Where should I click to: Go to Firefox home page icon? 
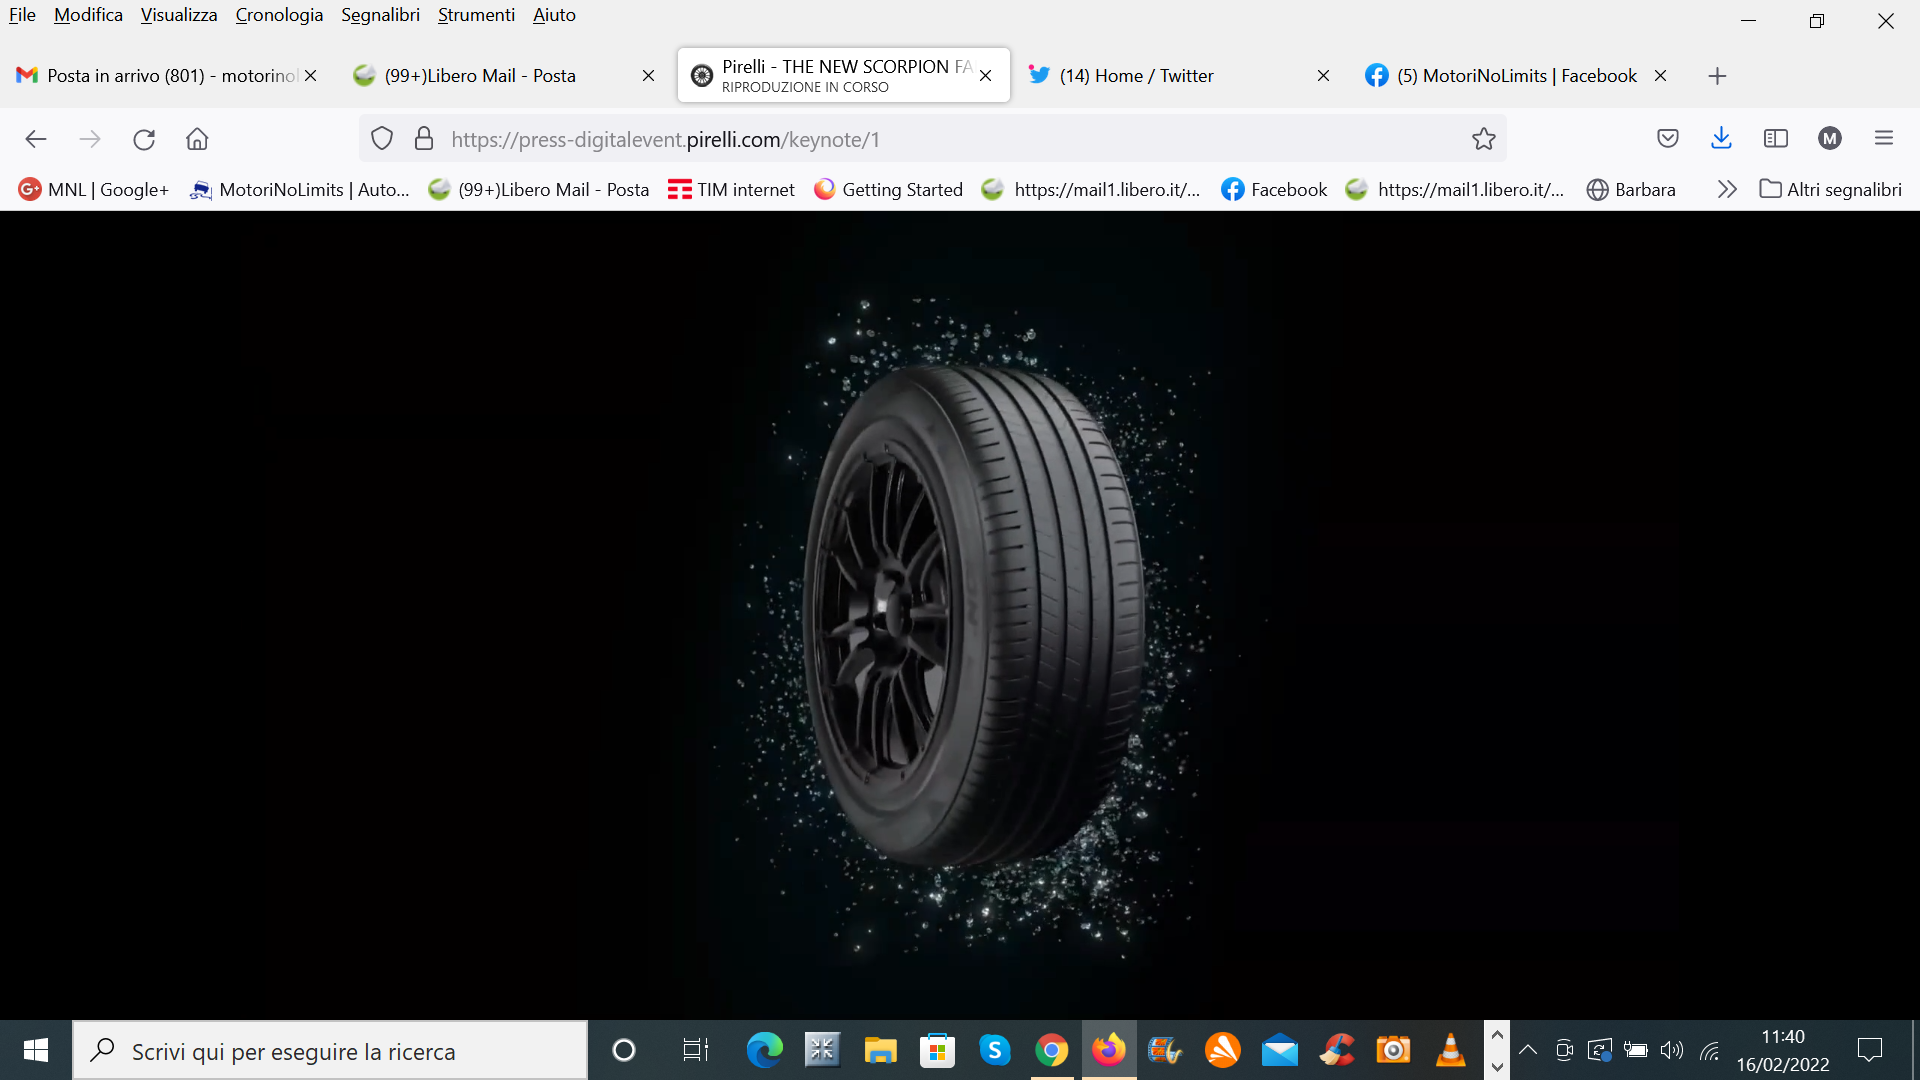pyautogui.click(x=197, y=139)
